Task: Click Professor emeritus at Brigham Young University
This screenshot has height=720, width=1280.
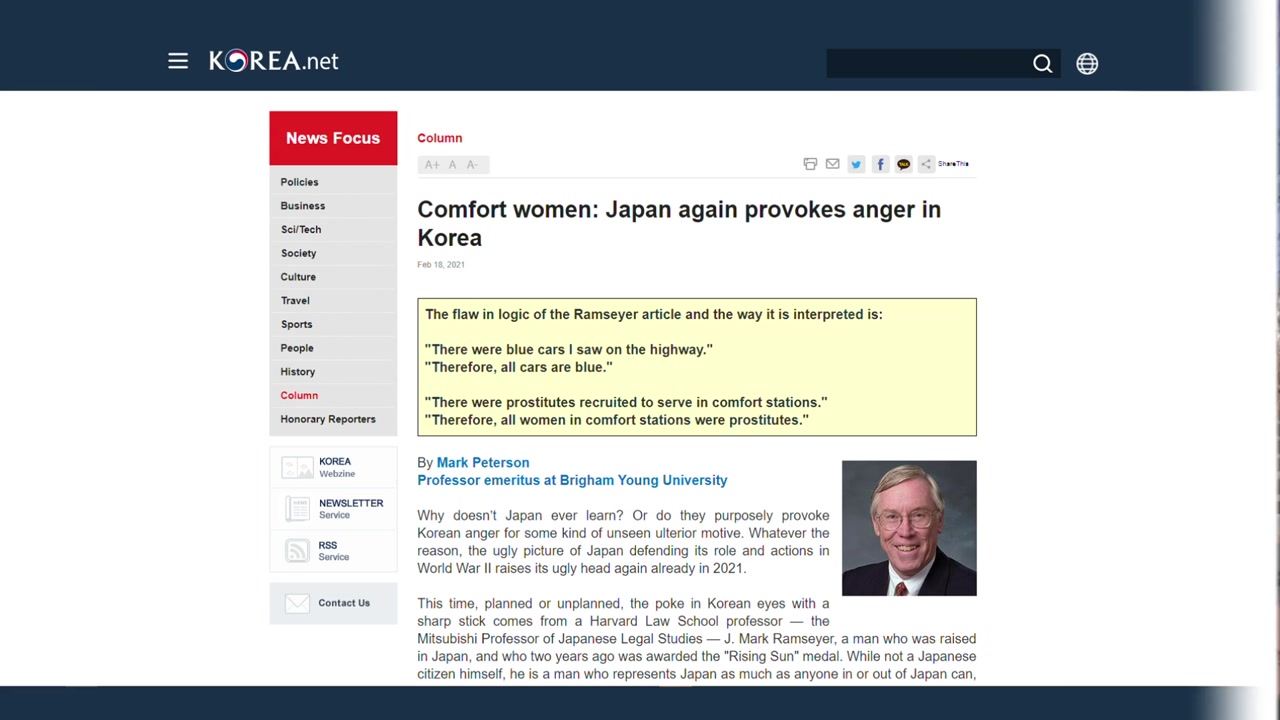Action: (x=572, y=481)
